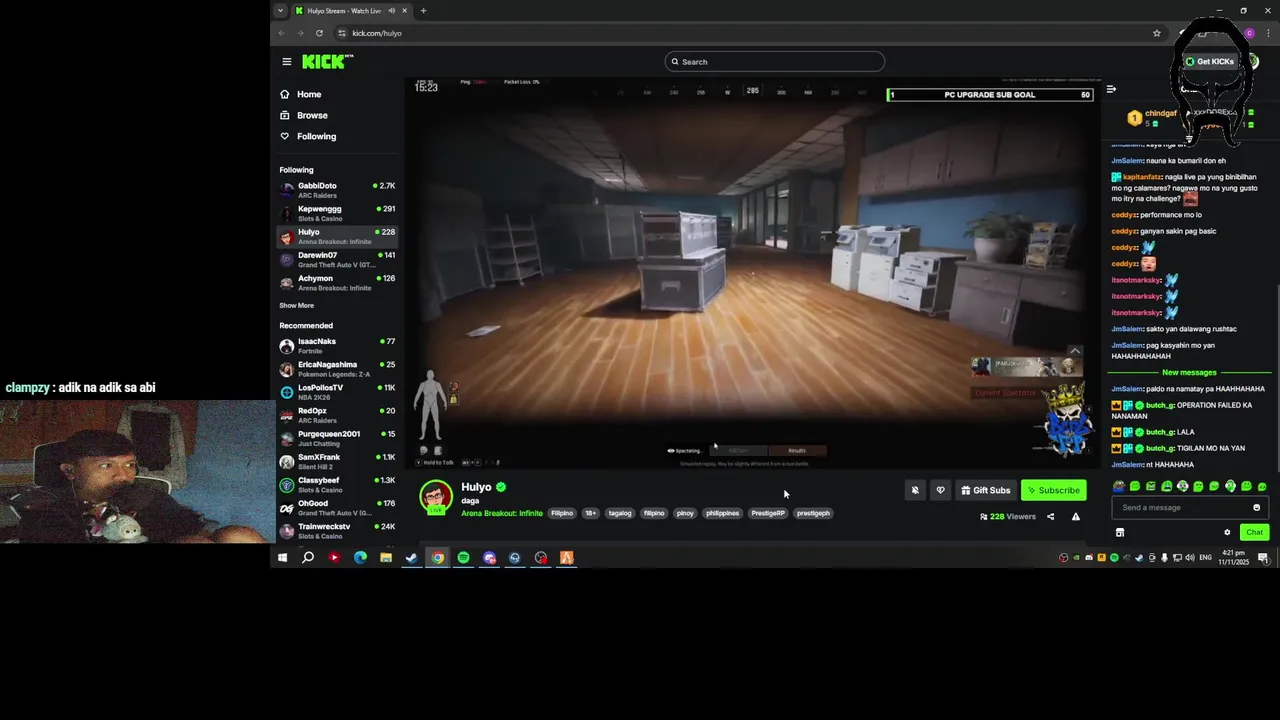Reload the browser page
This screenshot has height=720, width=1280.
coord(319,33)
